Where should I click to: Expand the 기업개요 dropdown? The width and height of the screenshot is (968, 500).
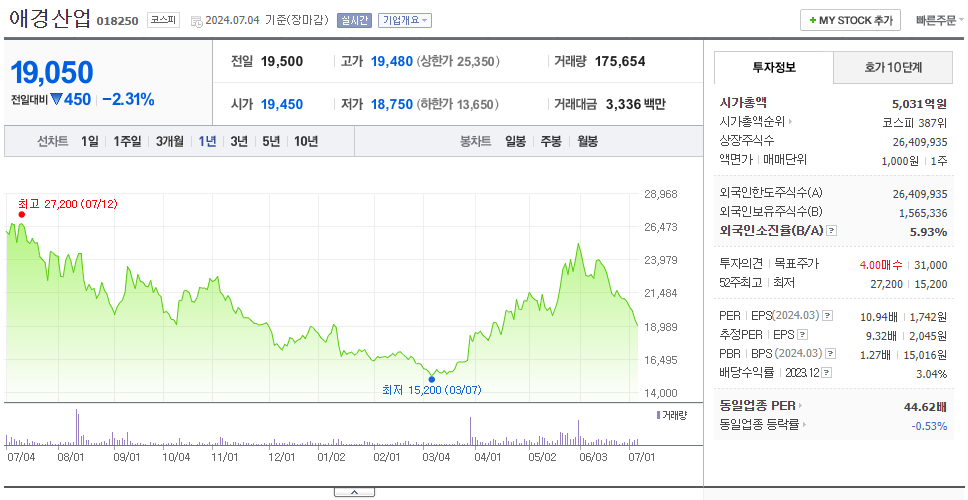click(404, 20)
